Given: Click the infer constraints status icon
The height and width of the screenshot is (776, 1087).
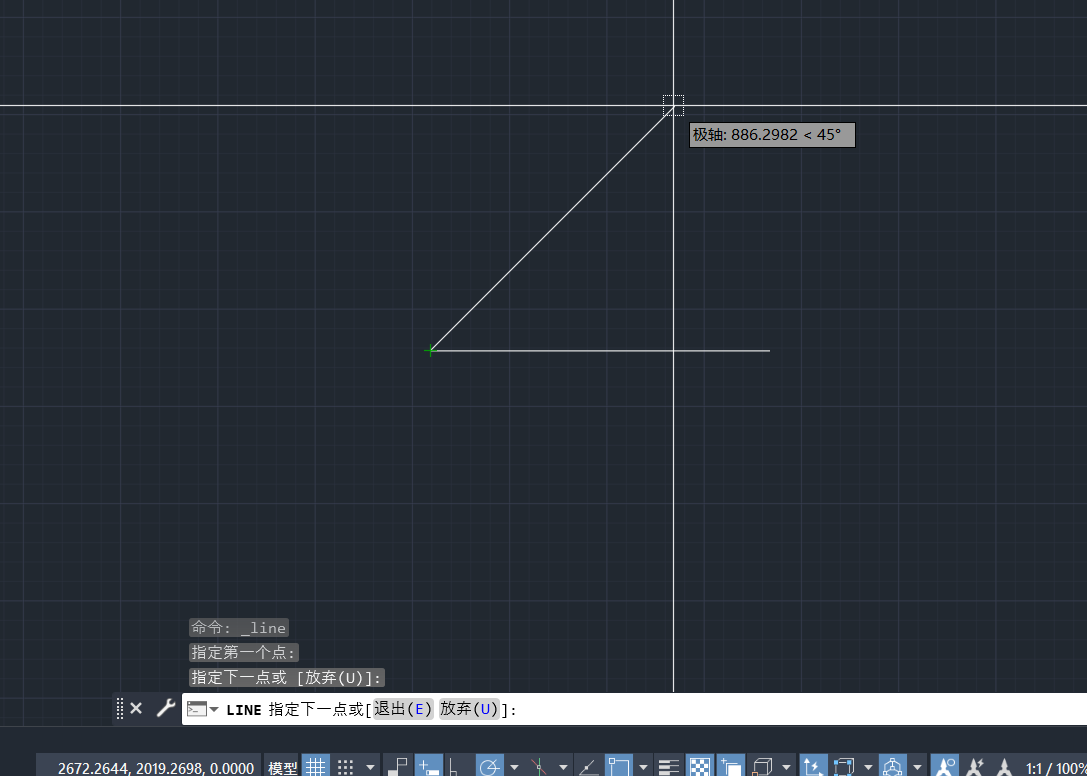Looking at the screenshot, I should (x=398, y=767).
